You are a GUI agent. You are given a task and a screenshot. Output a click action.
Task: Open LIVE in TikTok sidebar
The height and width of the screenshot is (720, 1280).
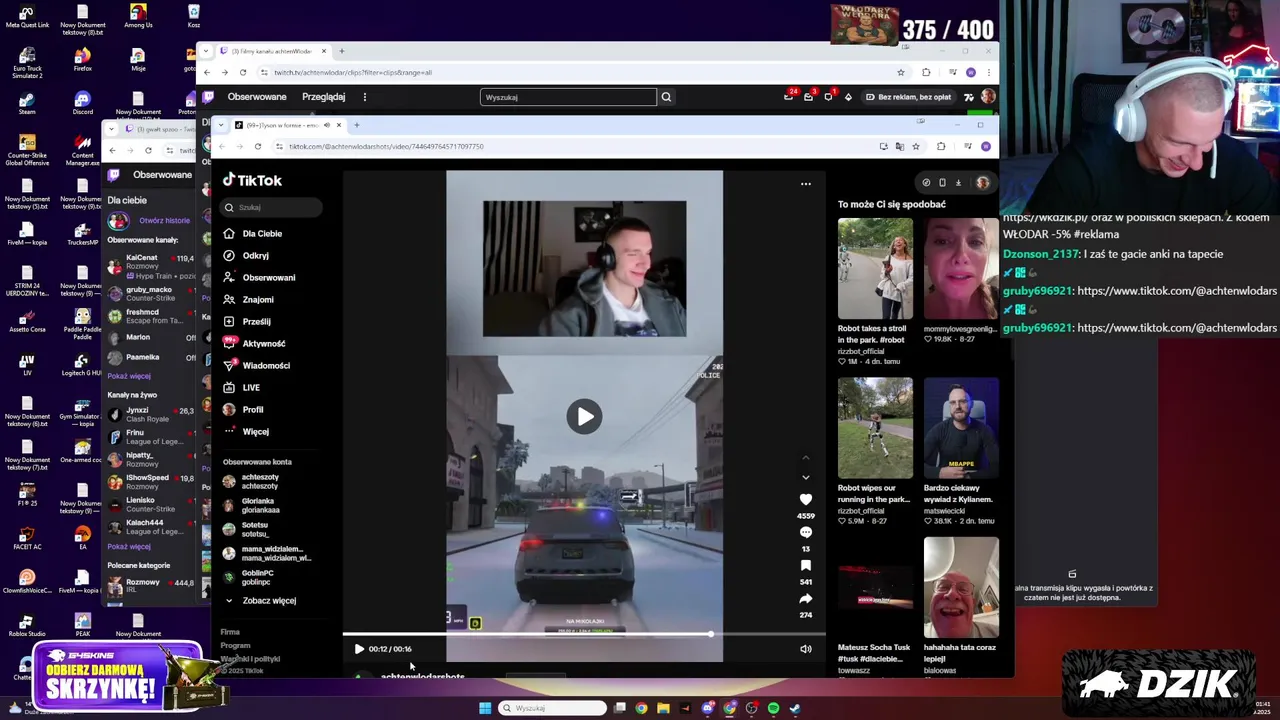pyautogui.click(x=242, y=387)
